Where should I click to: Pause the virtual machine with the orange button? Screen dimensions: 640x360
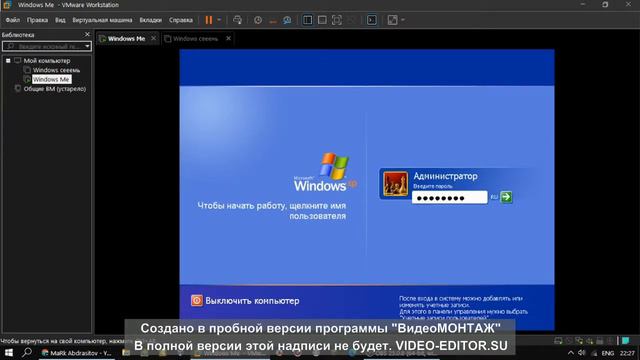click(x=209, y=20)
